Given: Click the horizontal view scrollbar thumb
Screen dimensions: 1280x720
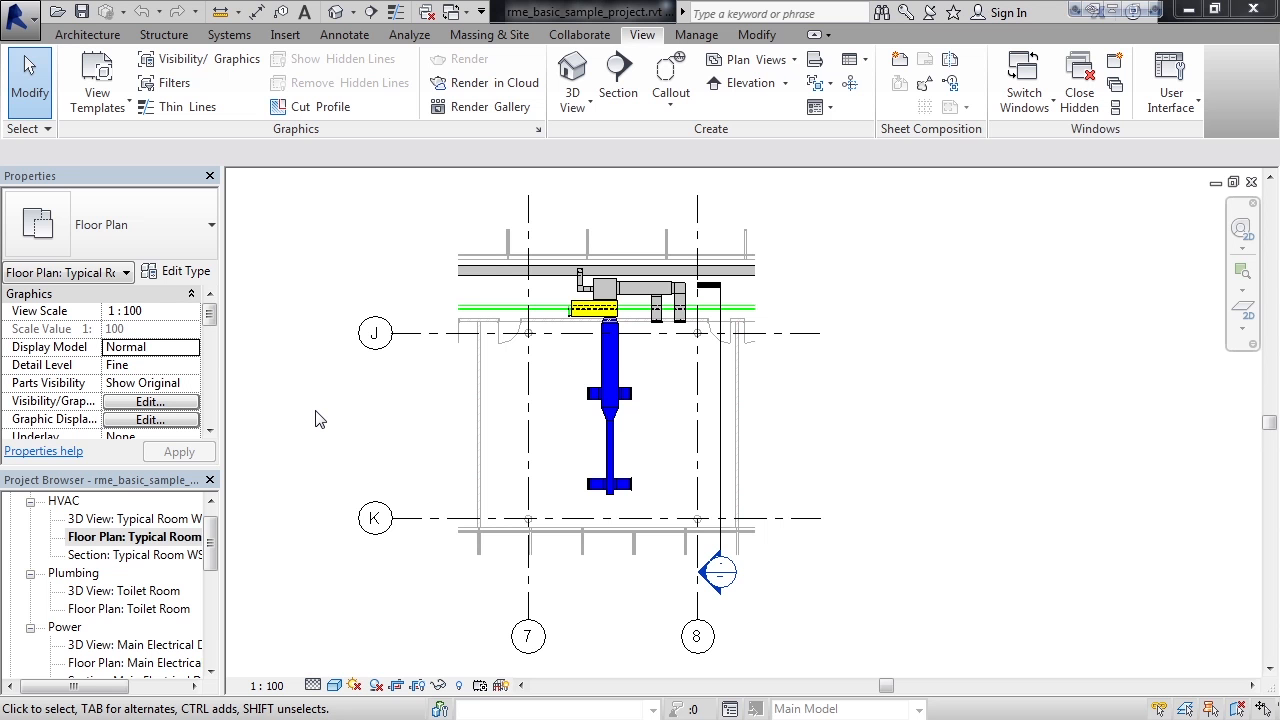Looking at the screenshot, I should [886, 685].
